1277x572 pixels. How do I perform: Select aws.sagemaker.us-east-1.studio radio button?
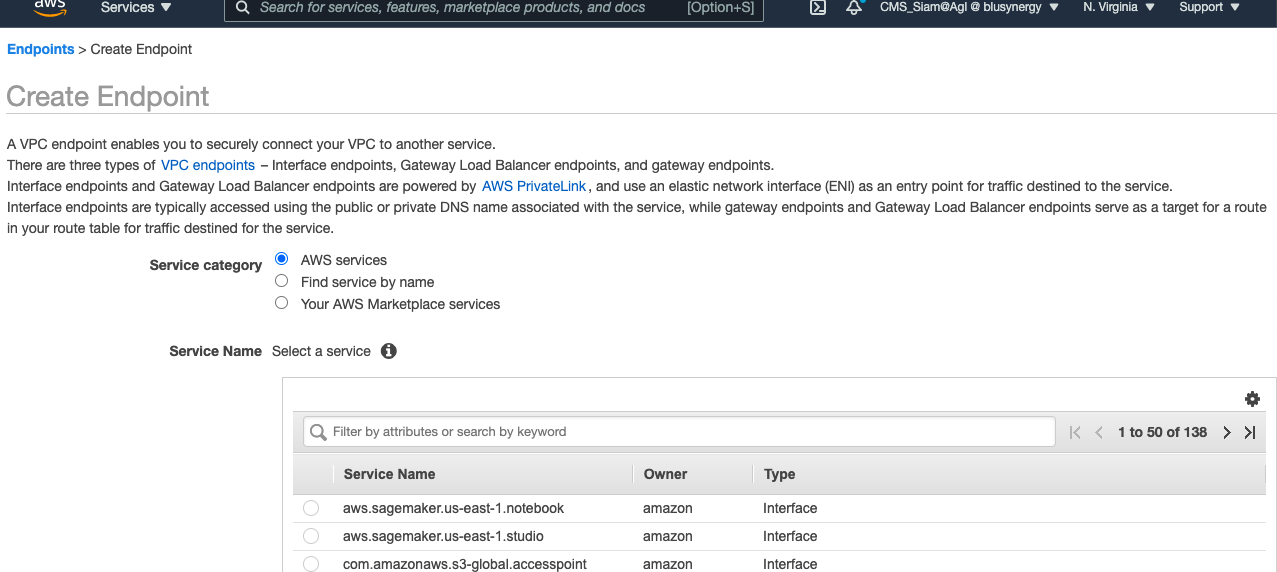[311, 536]
